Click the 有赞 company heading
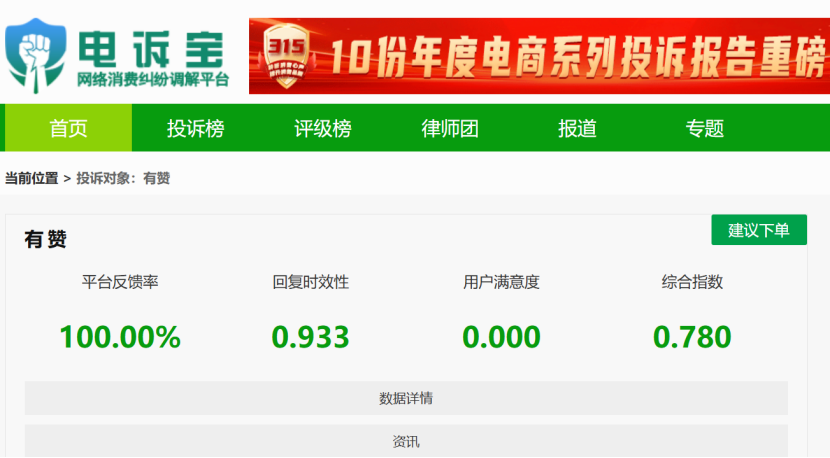This screenshot has height=458, width=830. (46, 239)
